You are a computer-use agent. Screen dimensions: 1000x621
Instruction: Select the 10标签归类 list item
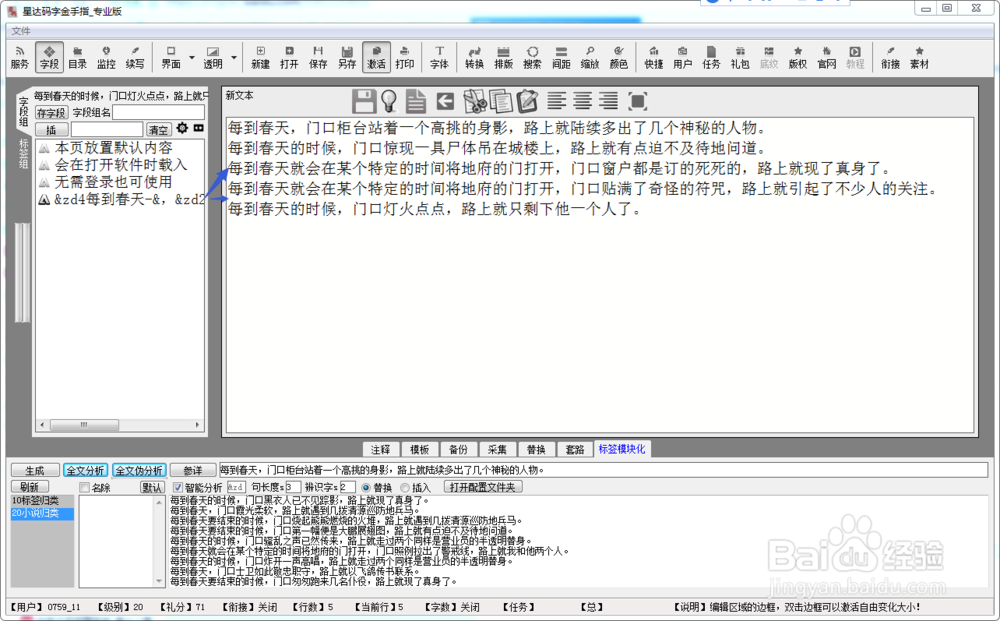click(x=42, y=501)
